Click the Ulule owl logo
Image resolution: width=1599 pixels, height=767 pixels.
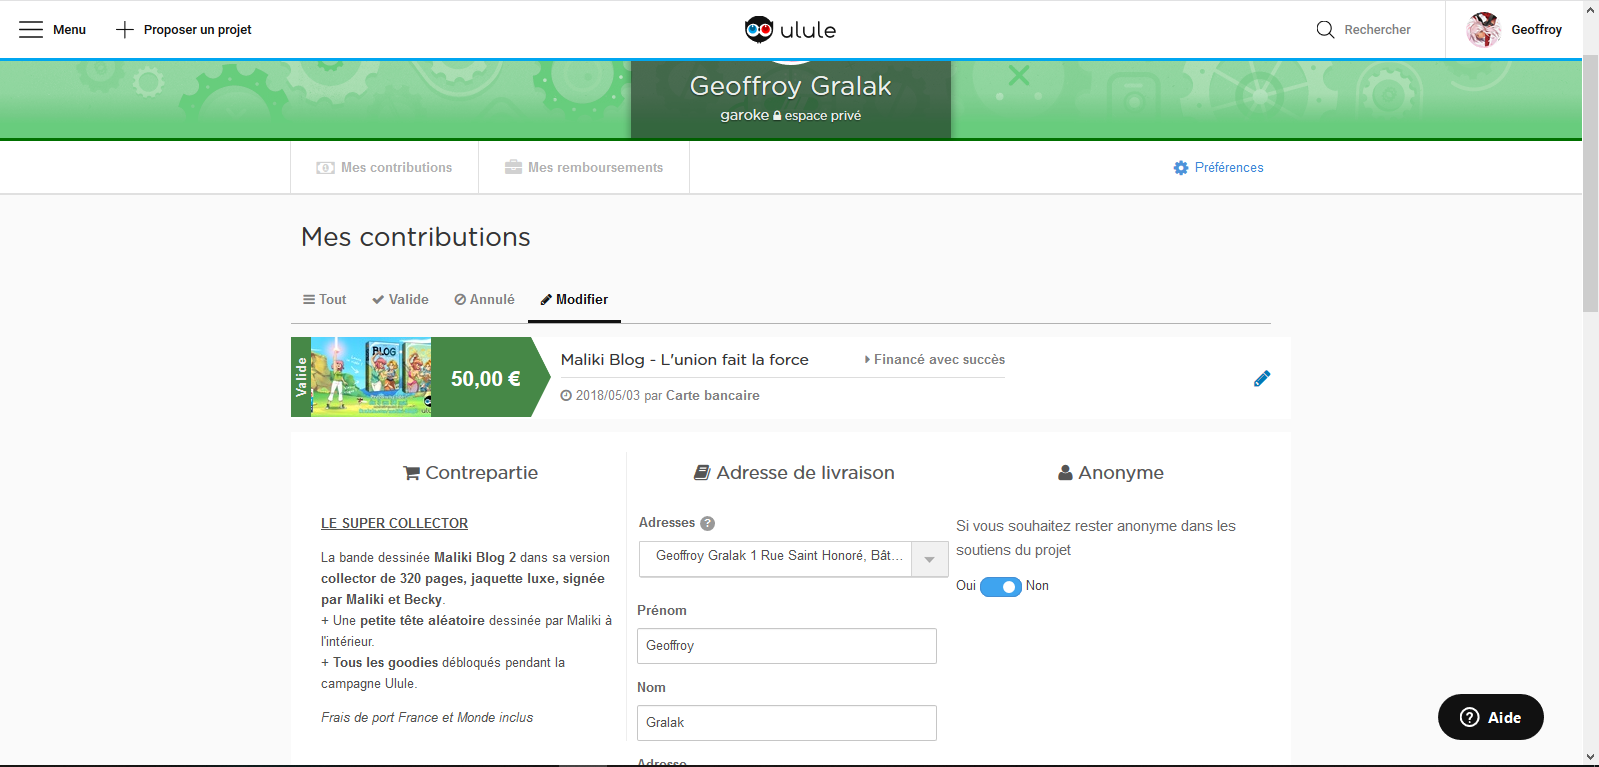coord(759,30)
